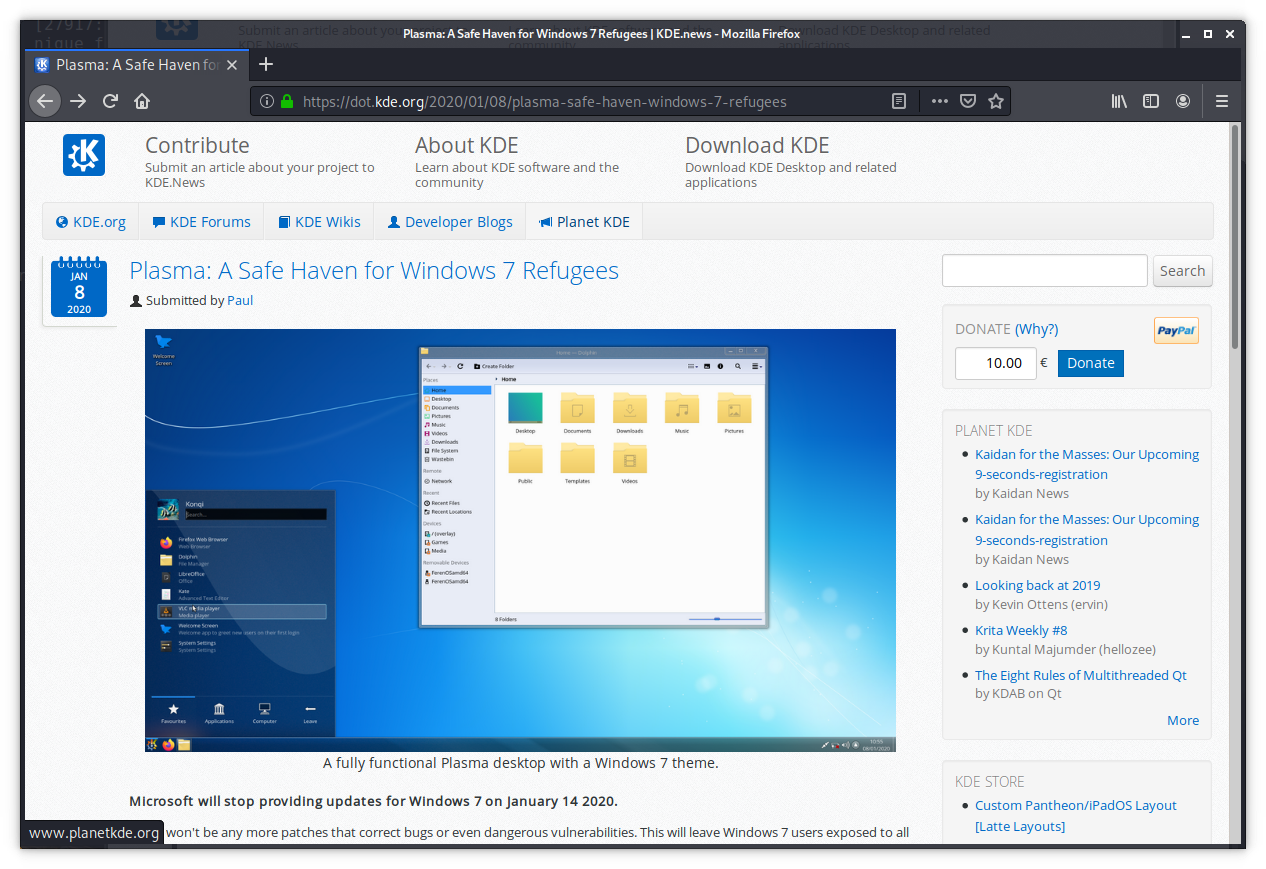
Task: Open the Firefox hamburger menu
Action: (x=1221, y=101)
